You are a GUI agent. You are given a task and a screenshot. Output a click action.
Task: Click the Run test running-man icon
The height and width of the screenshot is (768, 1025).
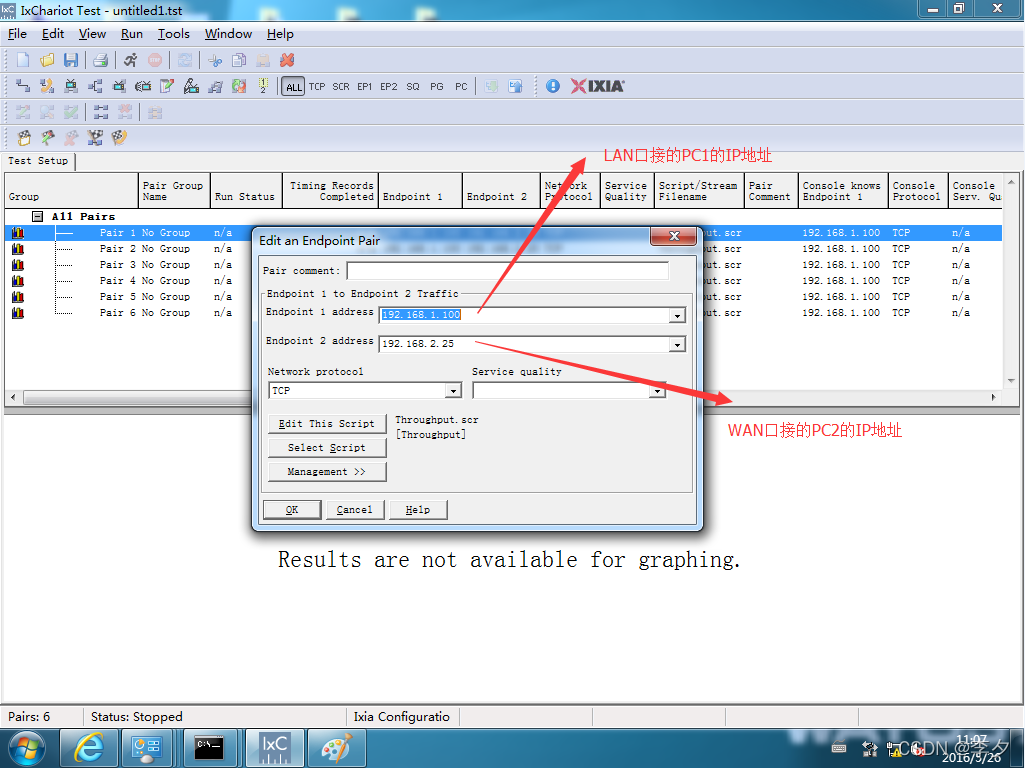click(130, 61)
